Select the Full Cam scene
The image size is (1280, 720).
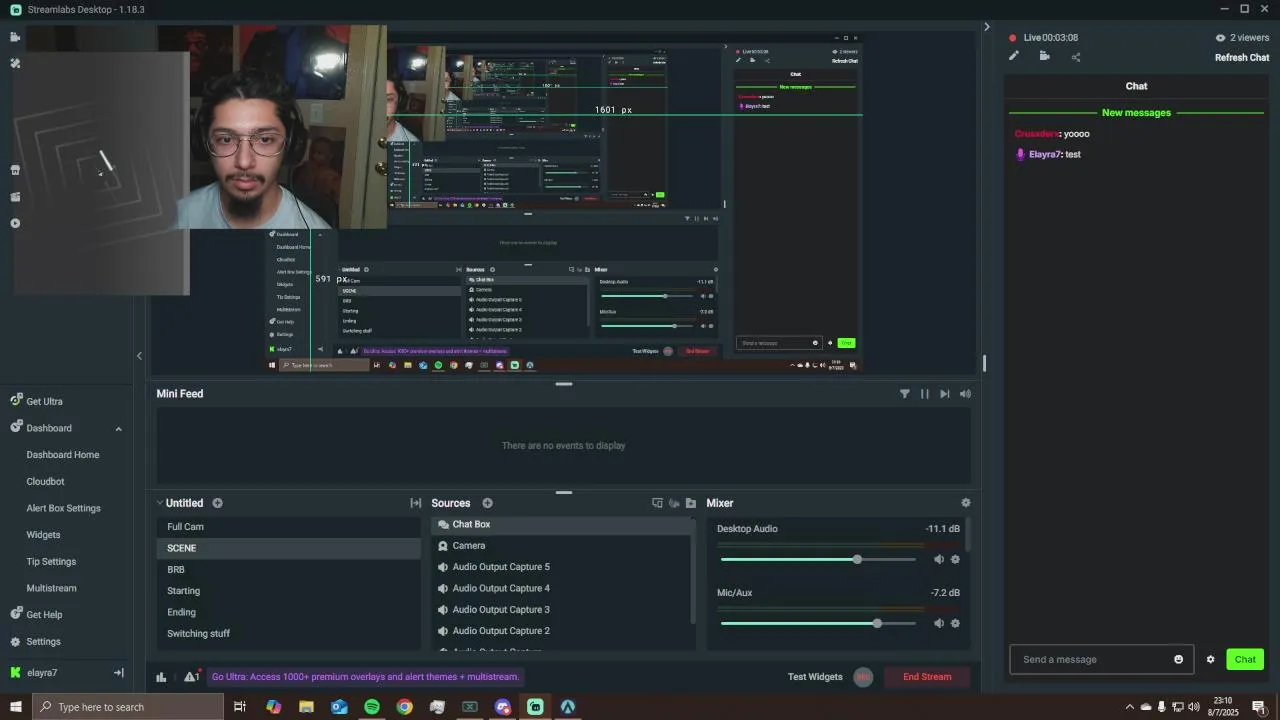[x=288, y=527]
